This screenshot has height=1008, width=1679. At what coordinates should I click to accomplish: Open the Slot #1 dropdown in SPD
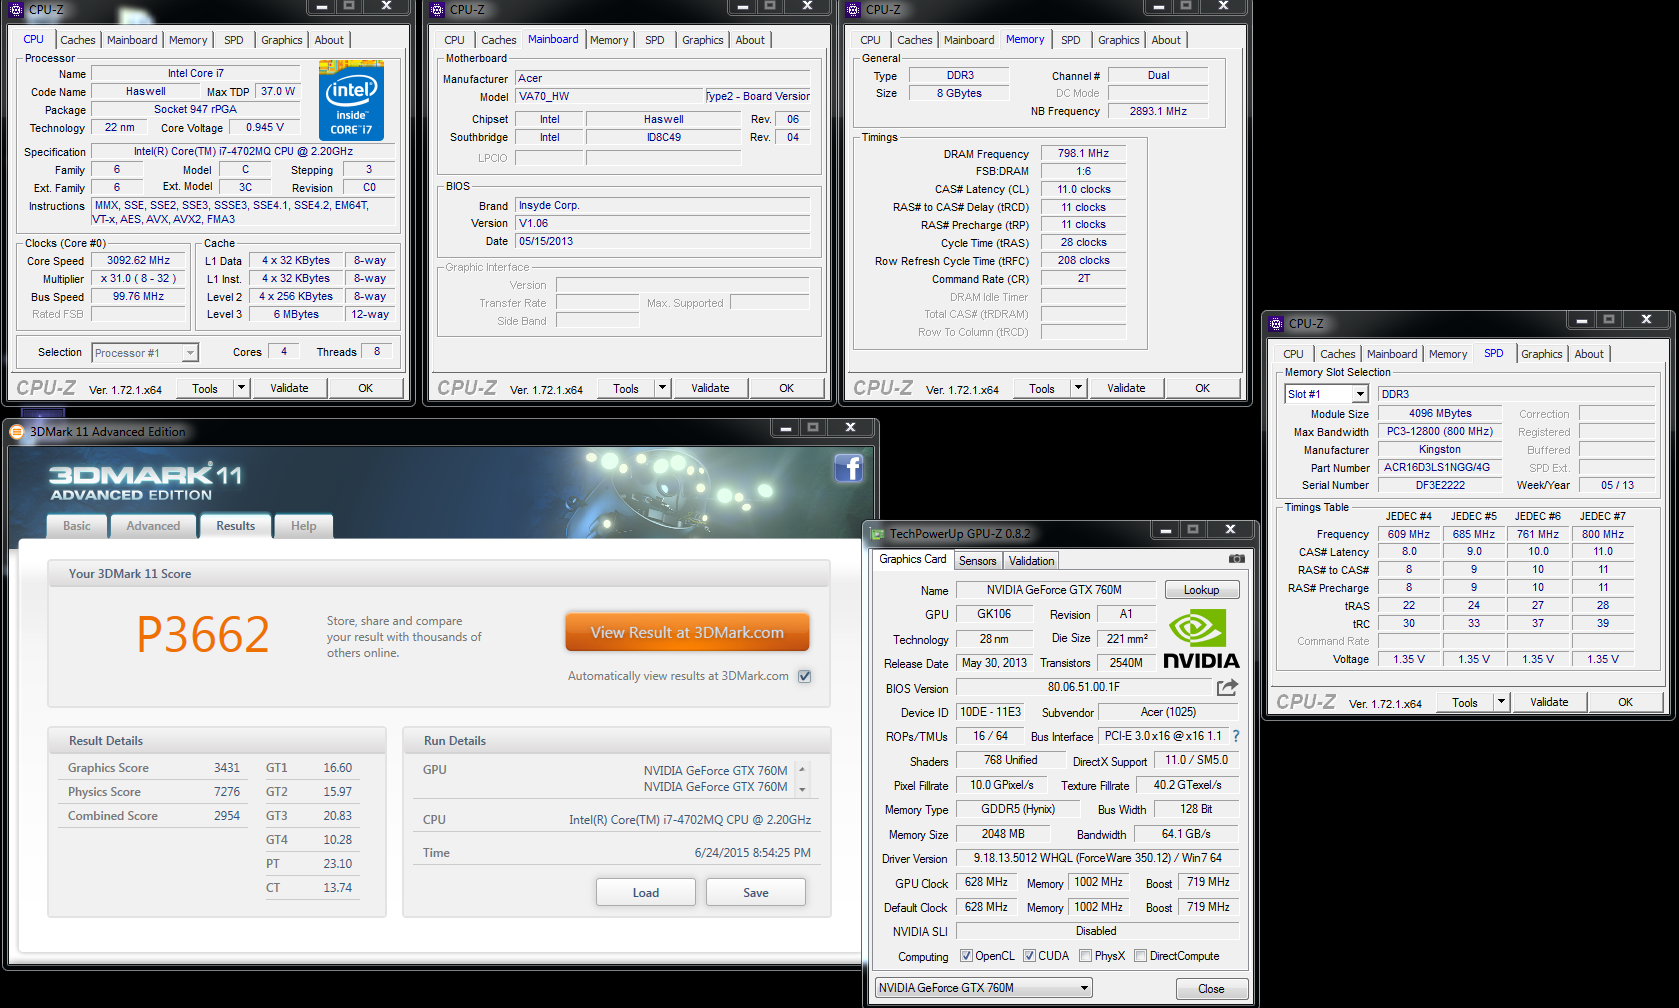click(1360, 394)
